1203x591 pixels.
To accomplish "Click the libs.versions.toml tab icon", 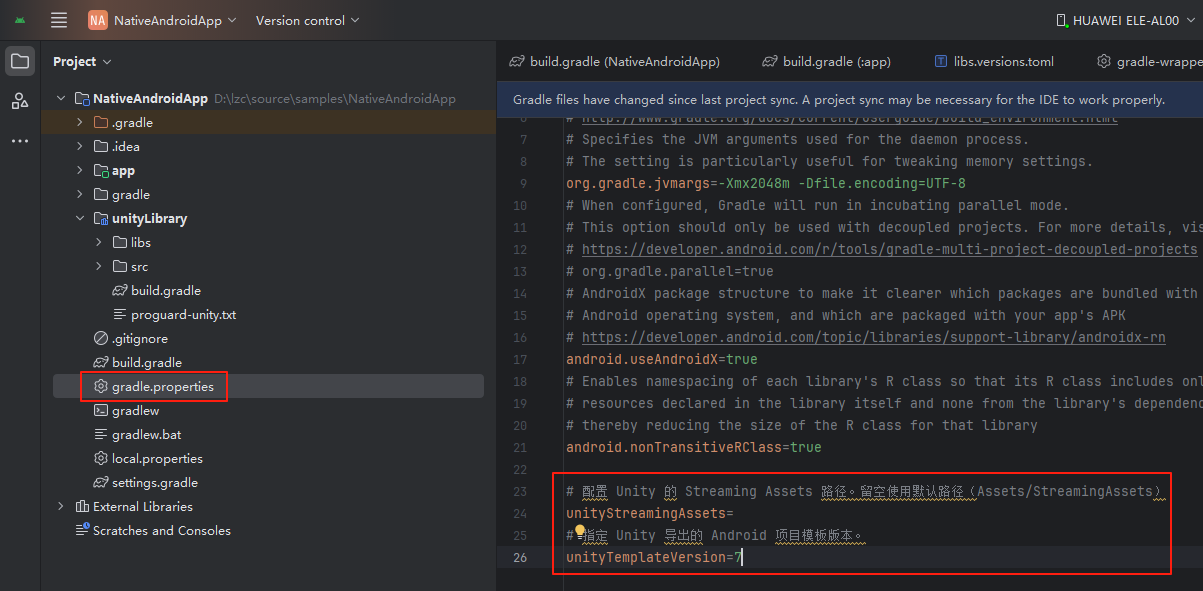I will point(941,61).
